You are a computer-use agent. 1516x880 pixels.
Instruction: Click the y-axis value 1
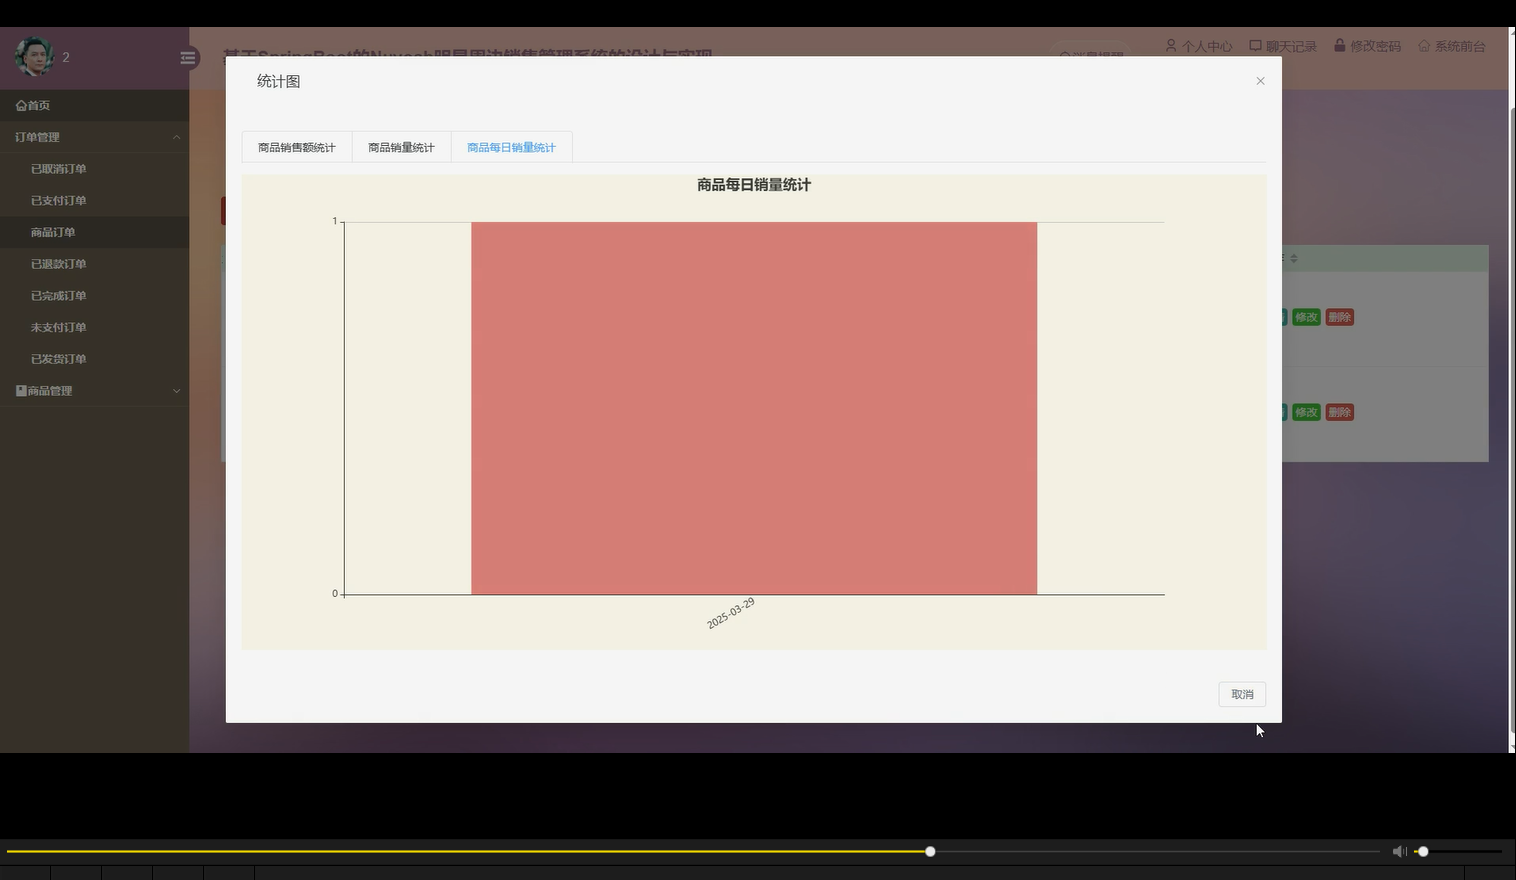[335, 221]
